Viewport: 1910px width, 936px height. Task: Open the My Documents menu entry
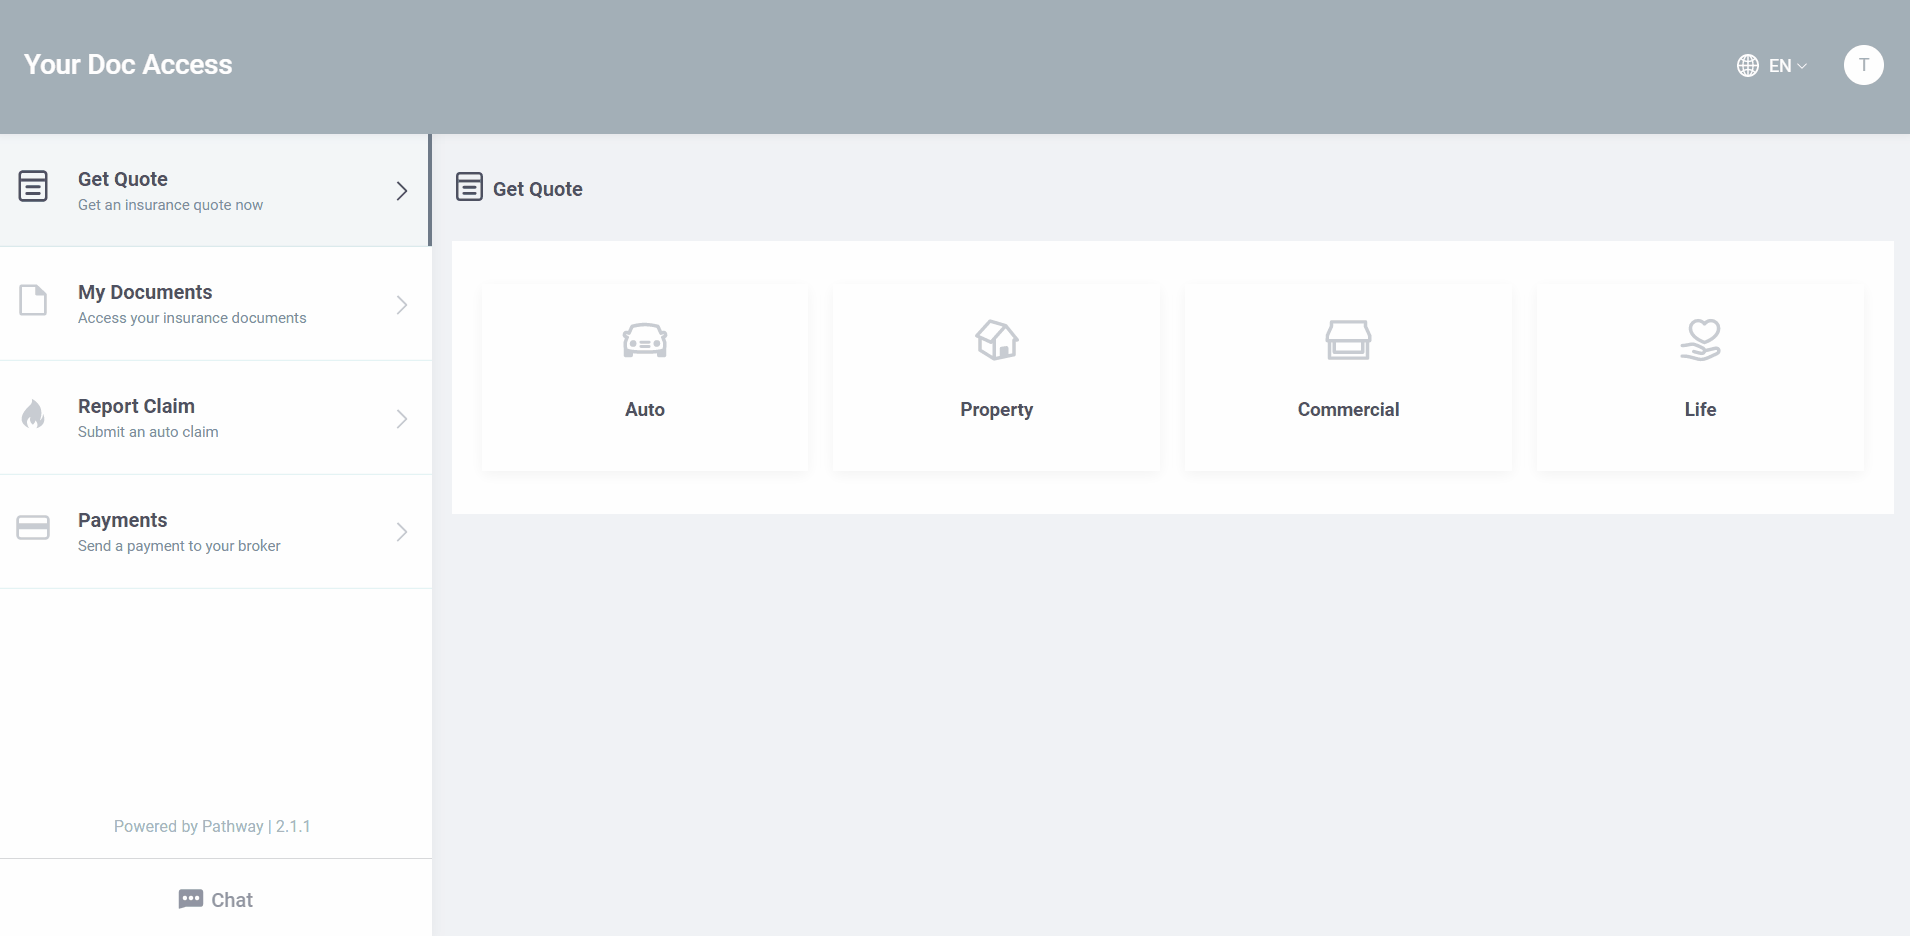(x=216, y=304)
